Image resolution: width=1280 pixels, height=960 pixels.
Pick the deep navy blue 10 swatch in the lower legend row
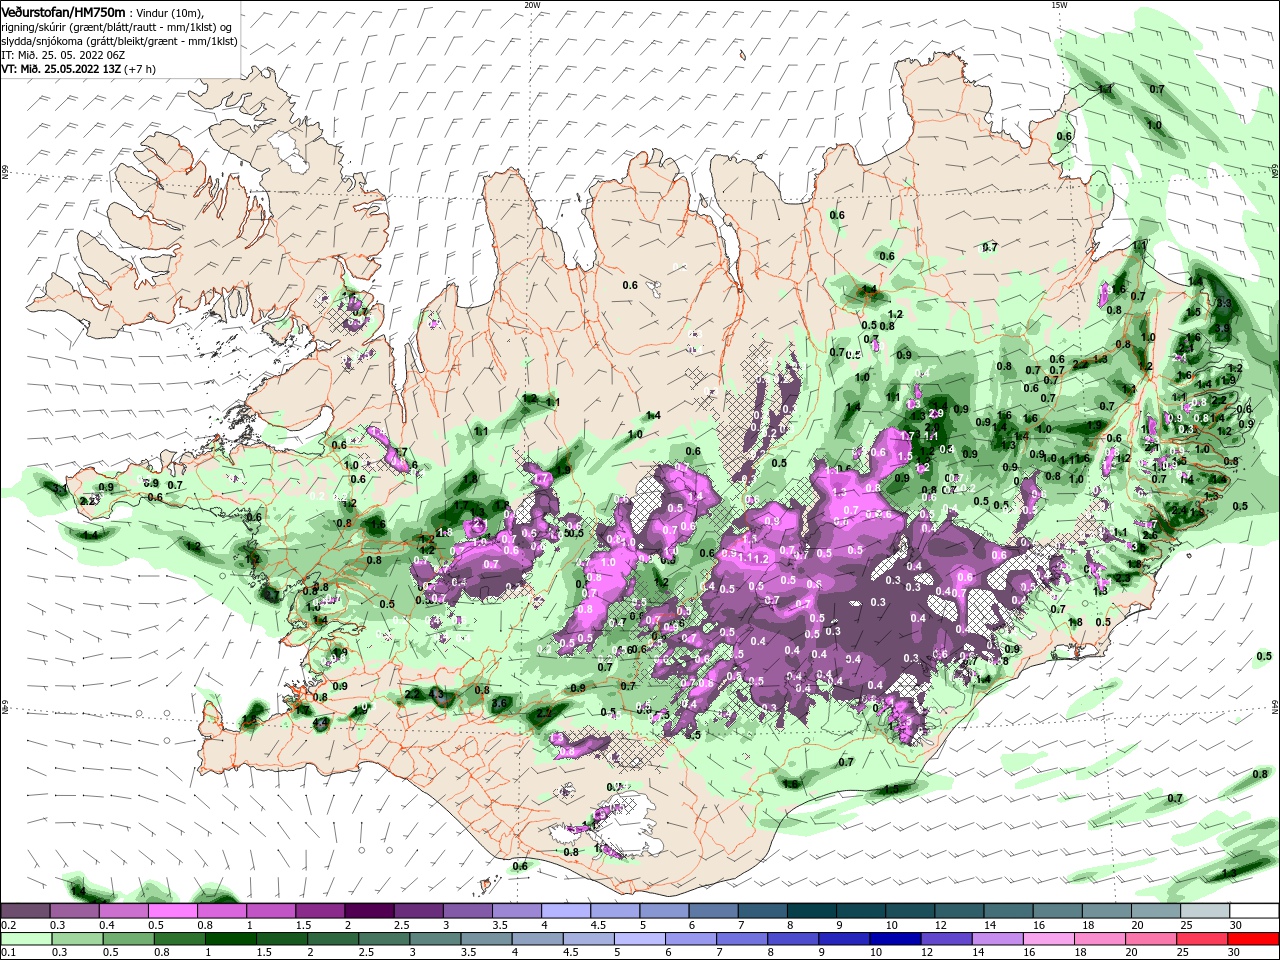point(894,939)
